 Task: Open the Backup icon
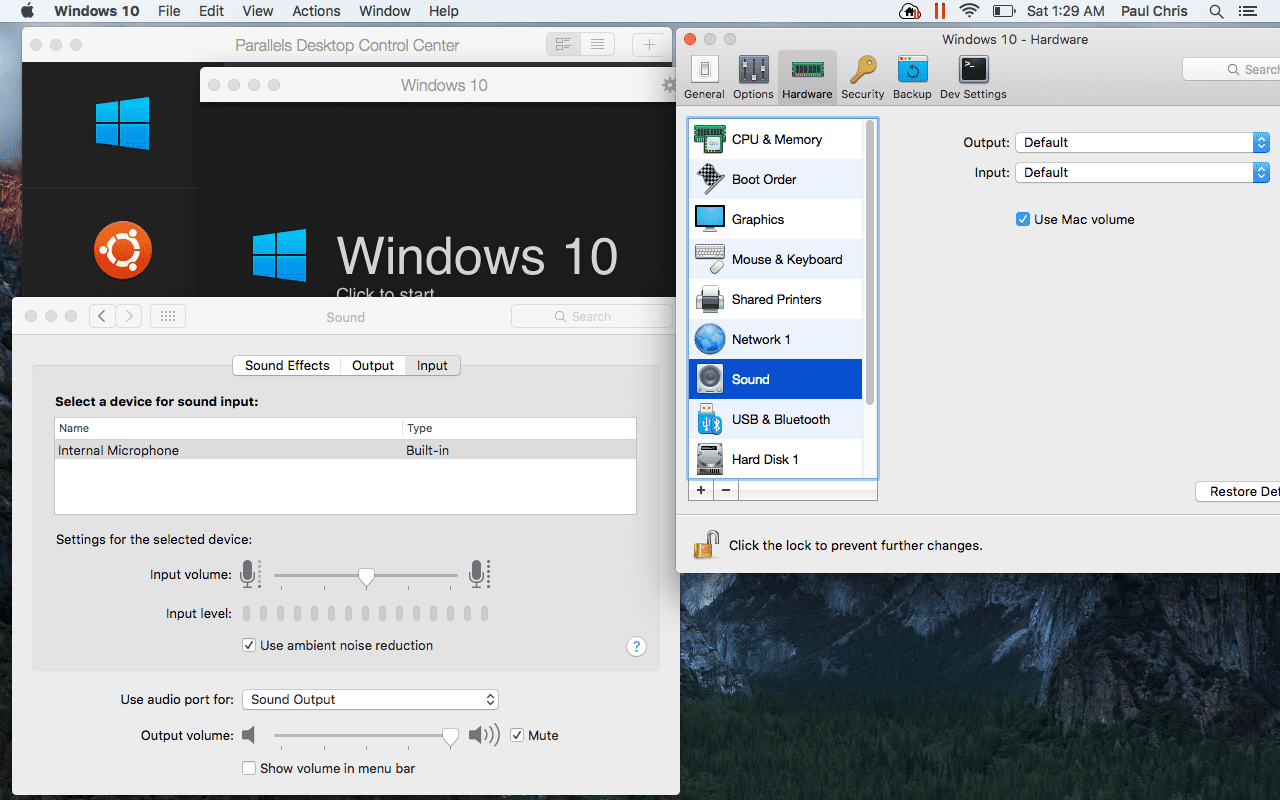[x=912, y=77]
